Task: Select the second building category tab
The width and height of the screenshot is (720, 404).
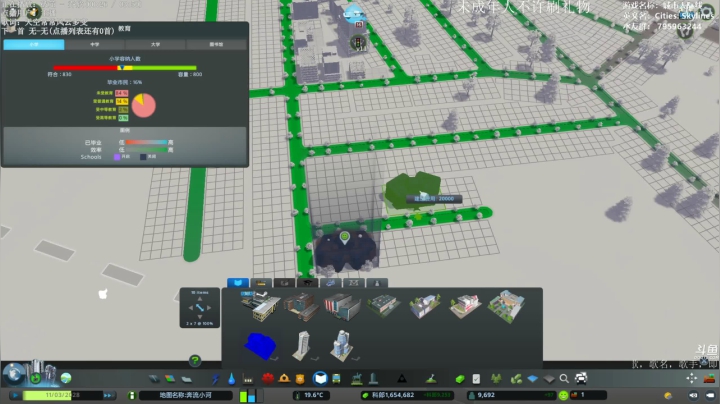Action: pos(261,283)
